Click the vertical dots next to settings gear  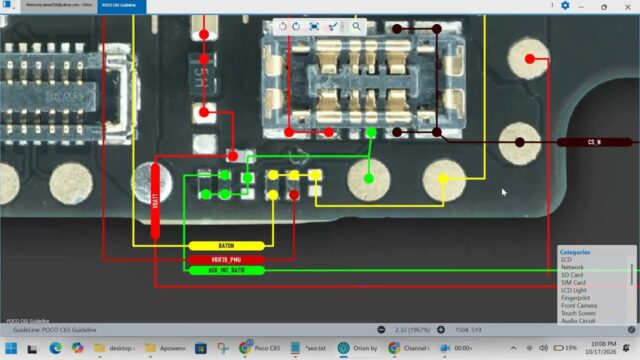click(x=552, y=5)
